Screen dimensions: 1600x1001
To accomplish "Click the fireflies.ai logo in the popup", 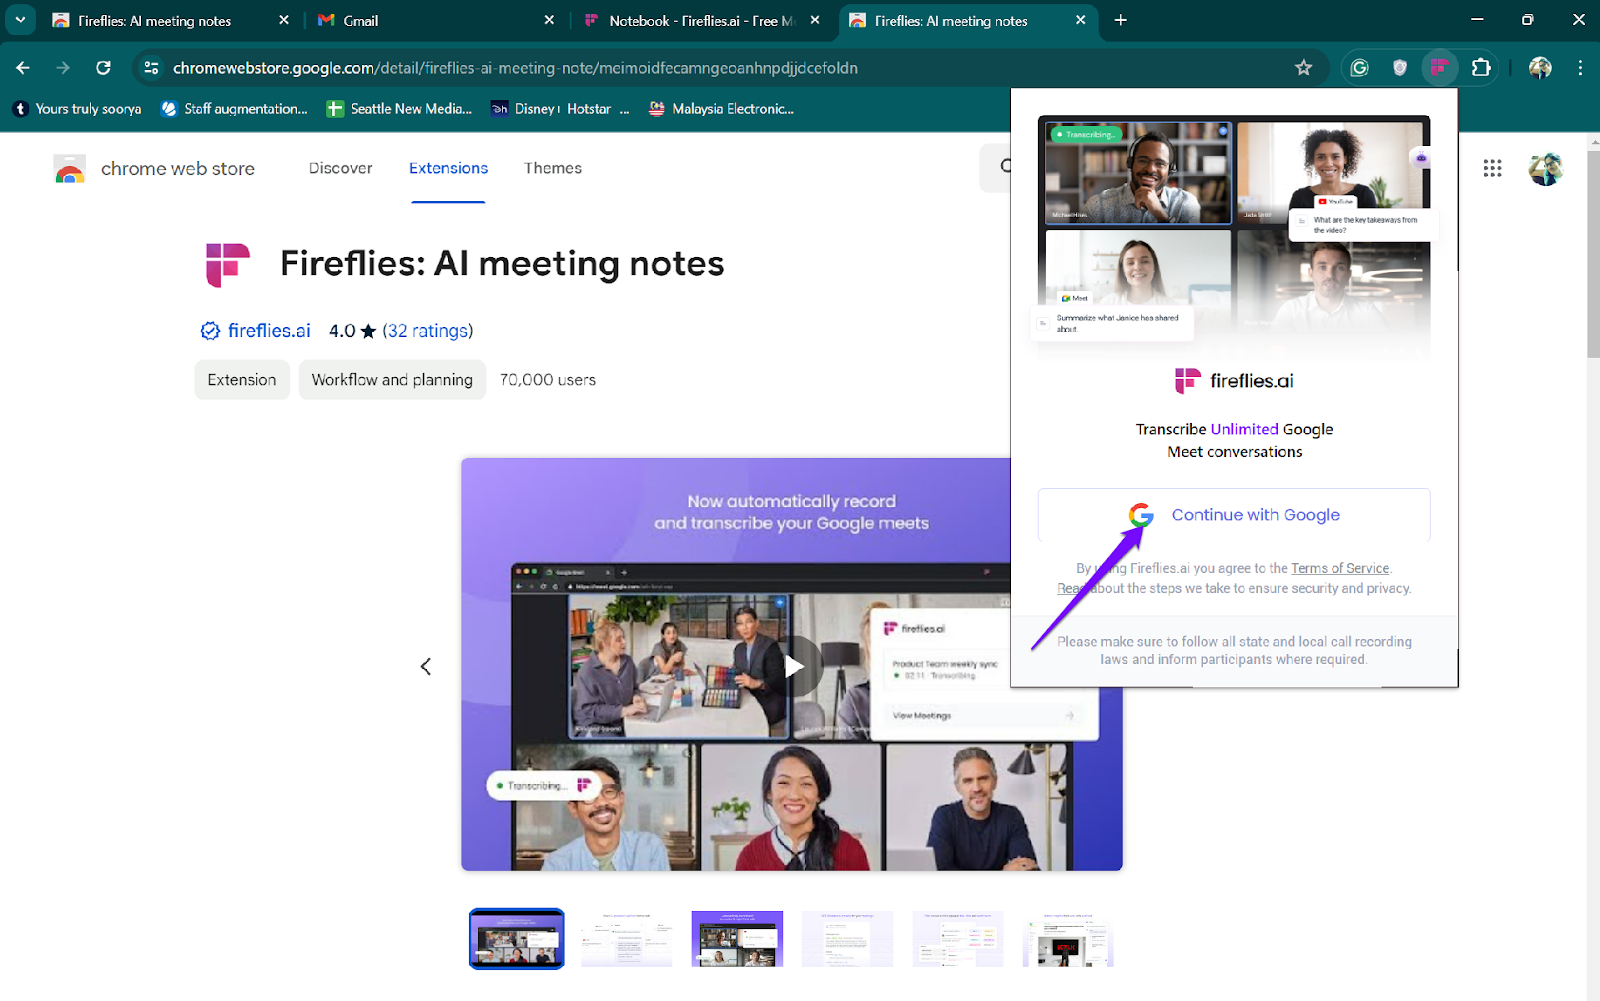I will 1234,381.
